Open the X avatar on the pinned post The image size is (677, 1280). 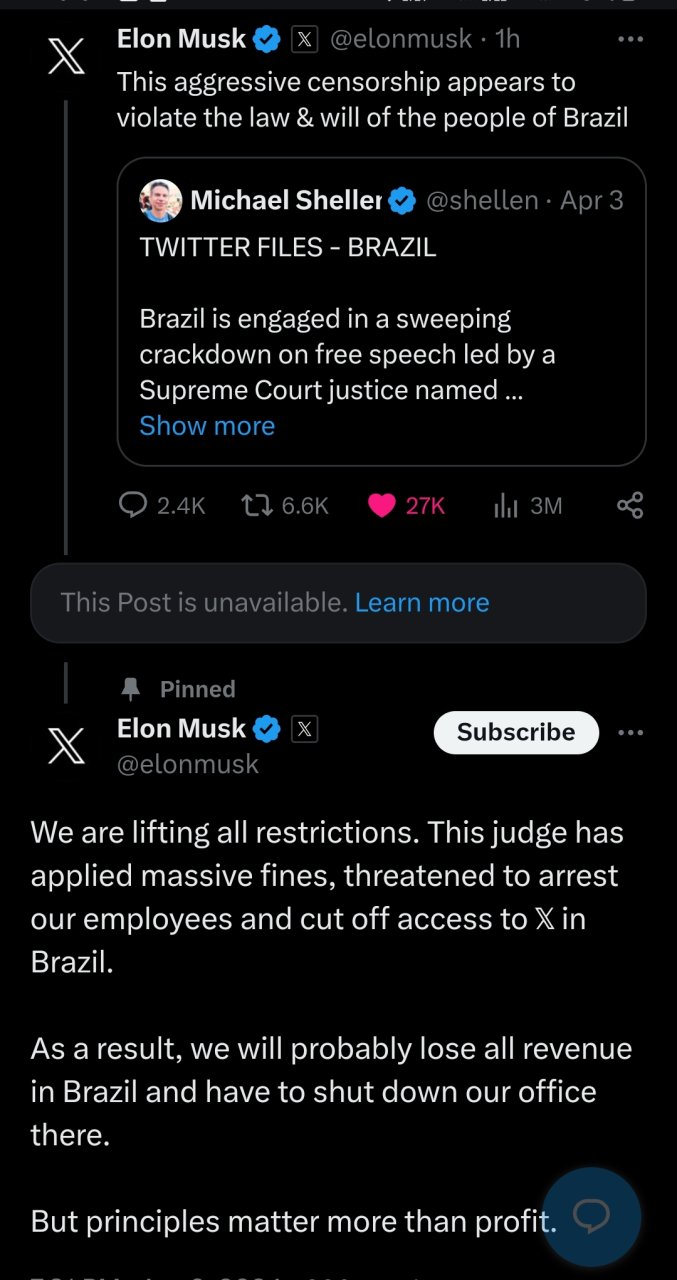66,746
